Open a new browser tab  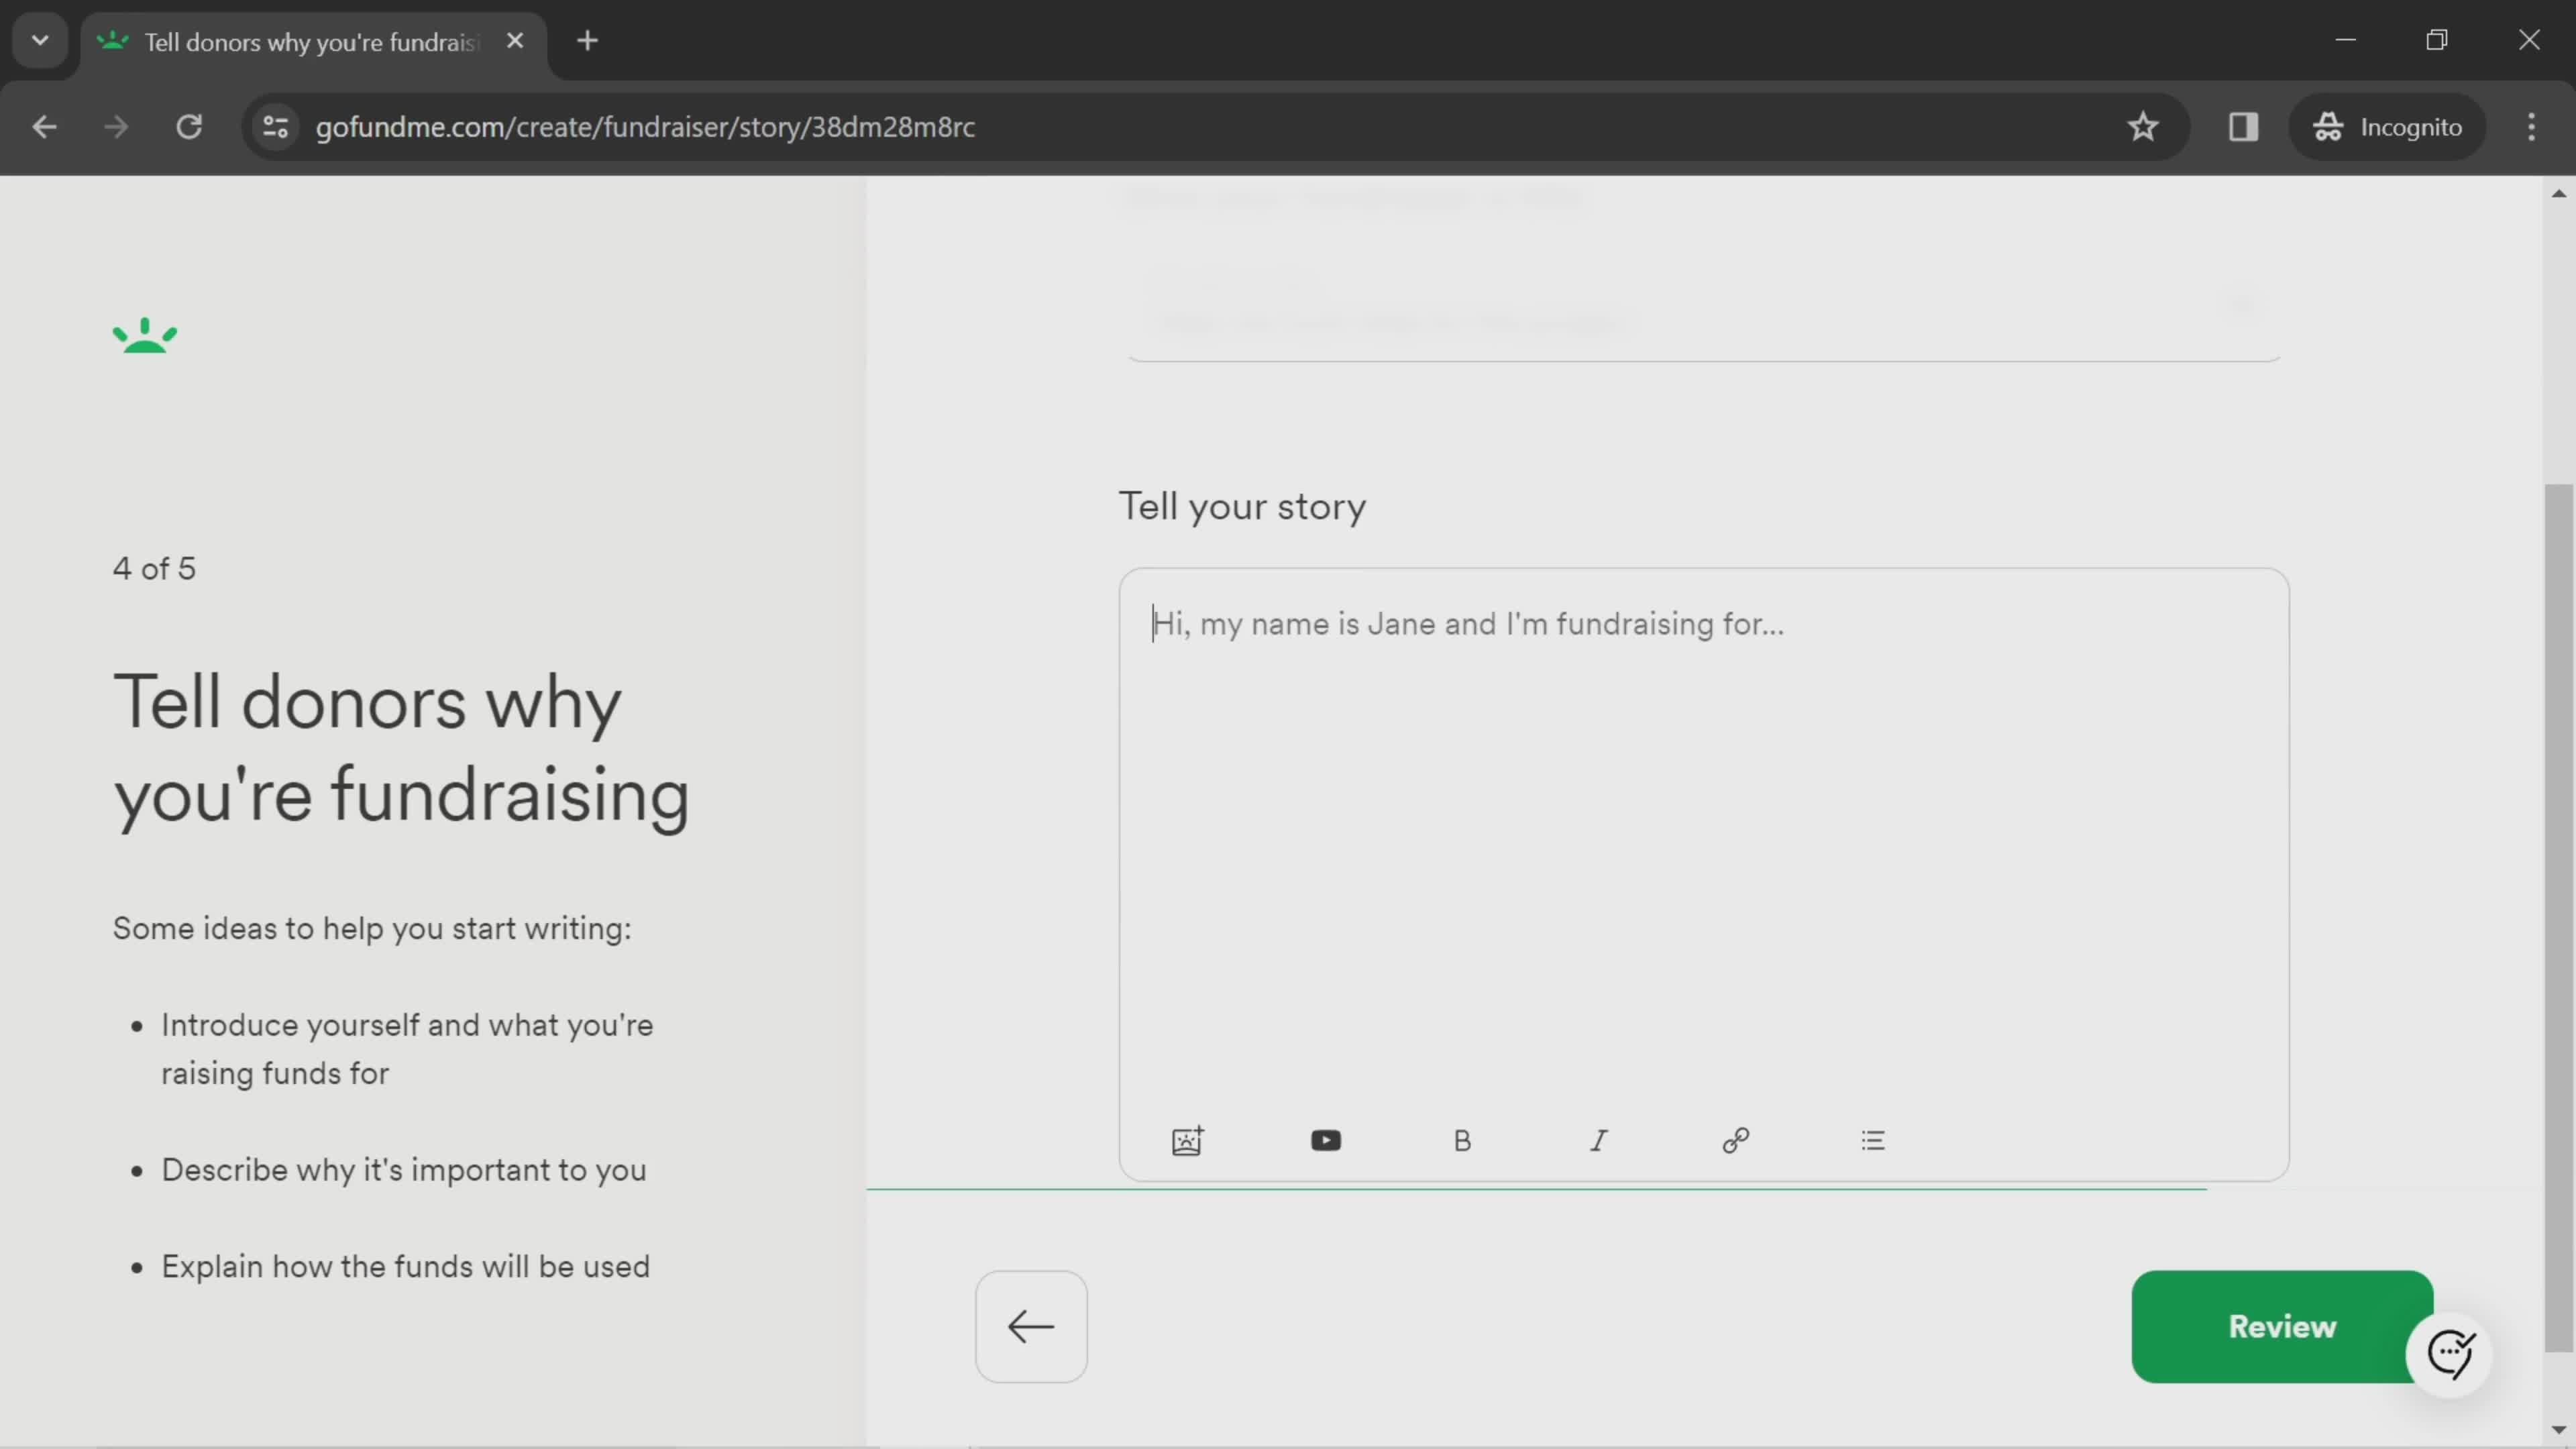coord(588,41)
